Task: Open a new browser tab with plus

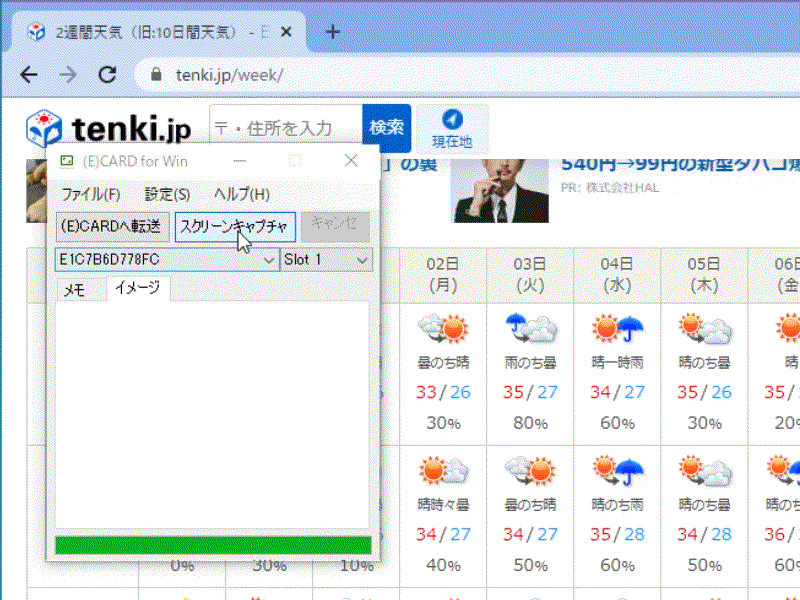Action: click(333, 32)
